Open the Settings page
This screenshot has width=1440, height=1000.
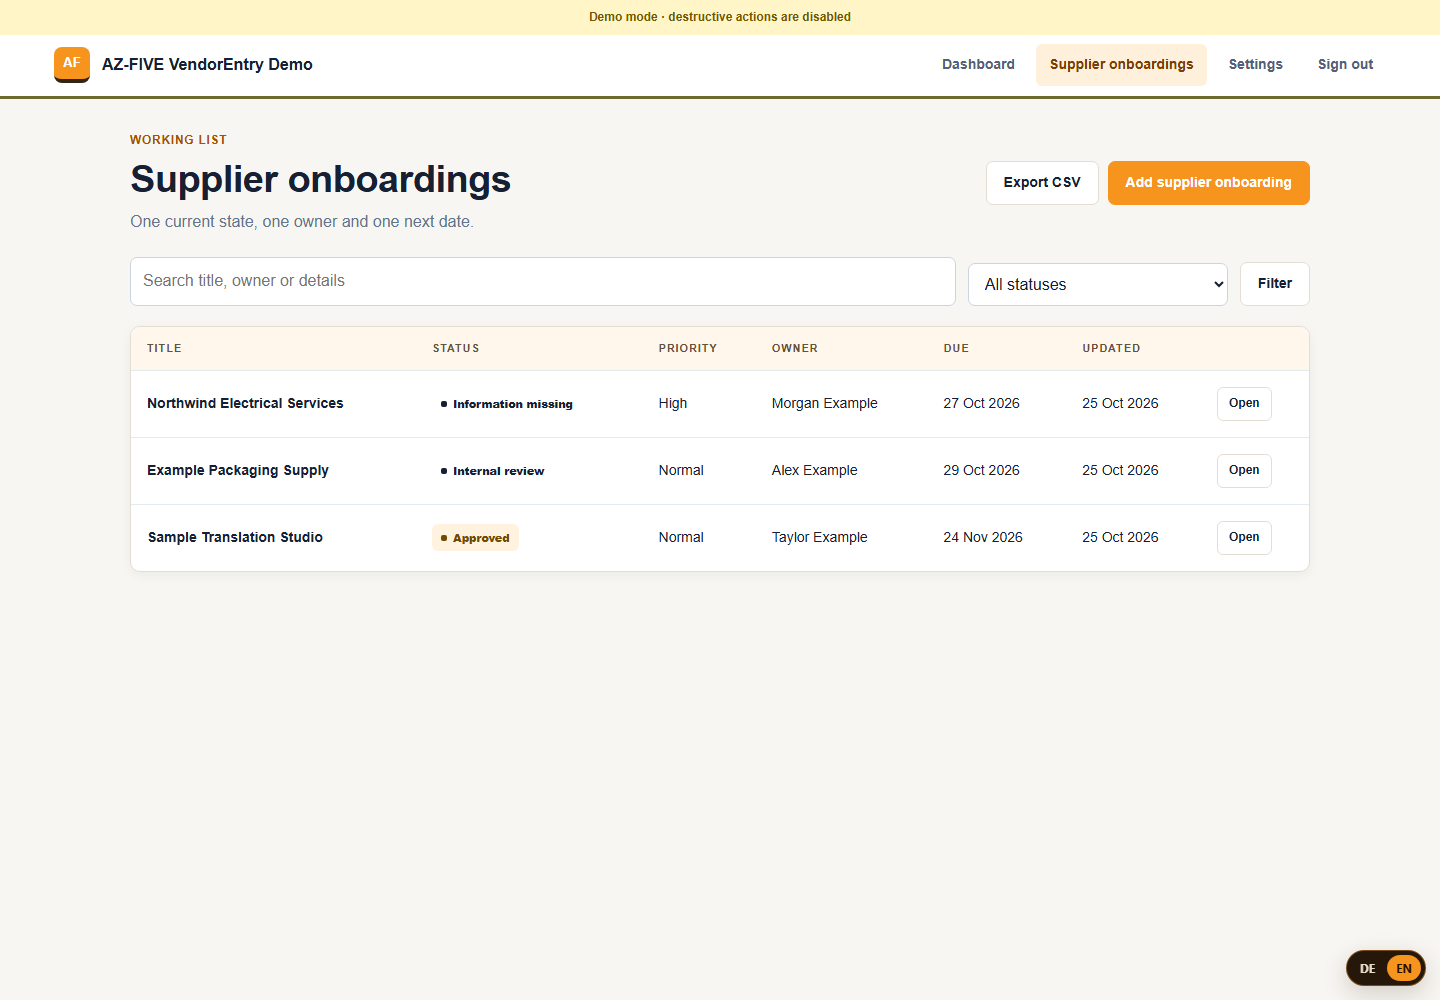1255,64
